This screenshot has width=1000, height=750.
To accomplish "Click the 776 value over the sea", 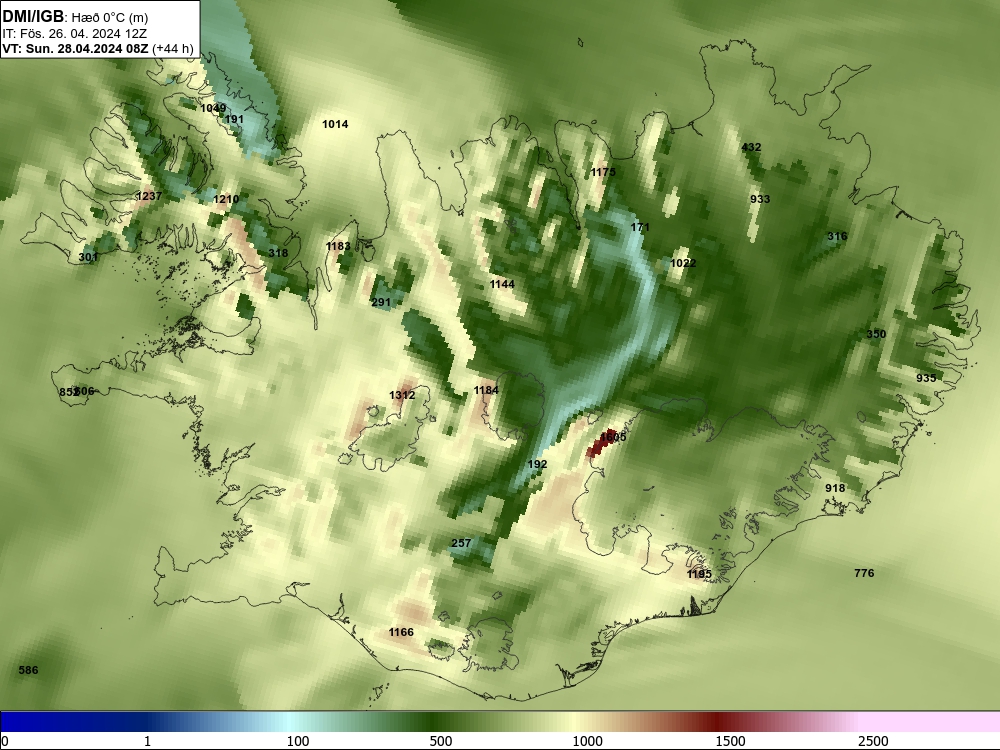I will 864,573.
